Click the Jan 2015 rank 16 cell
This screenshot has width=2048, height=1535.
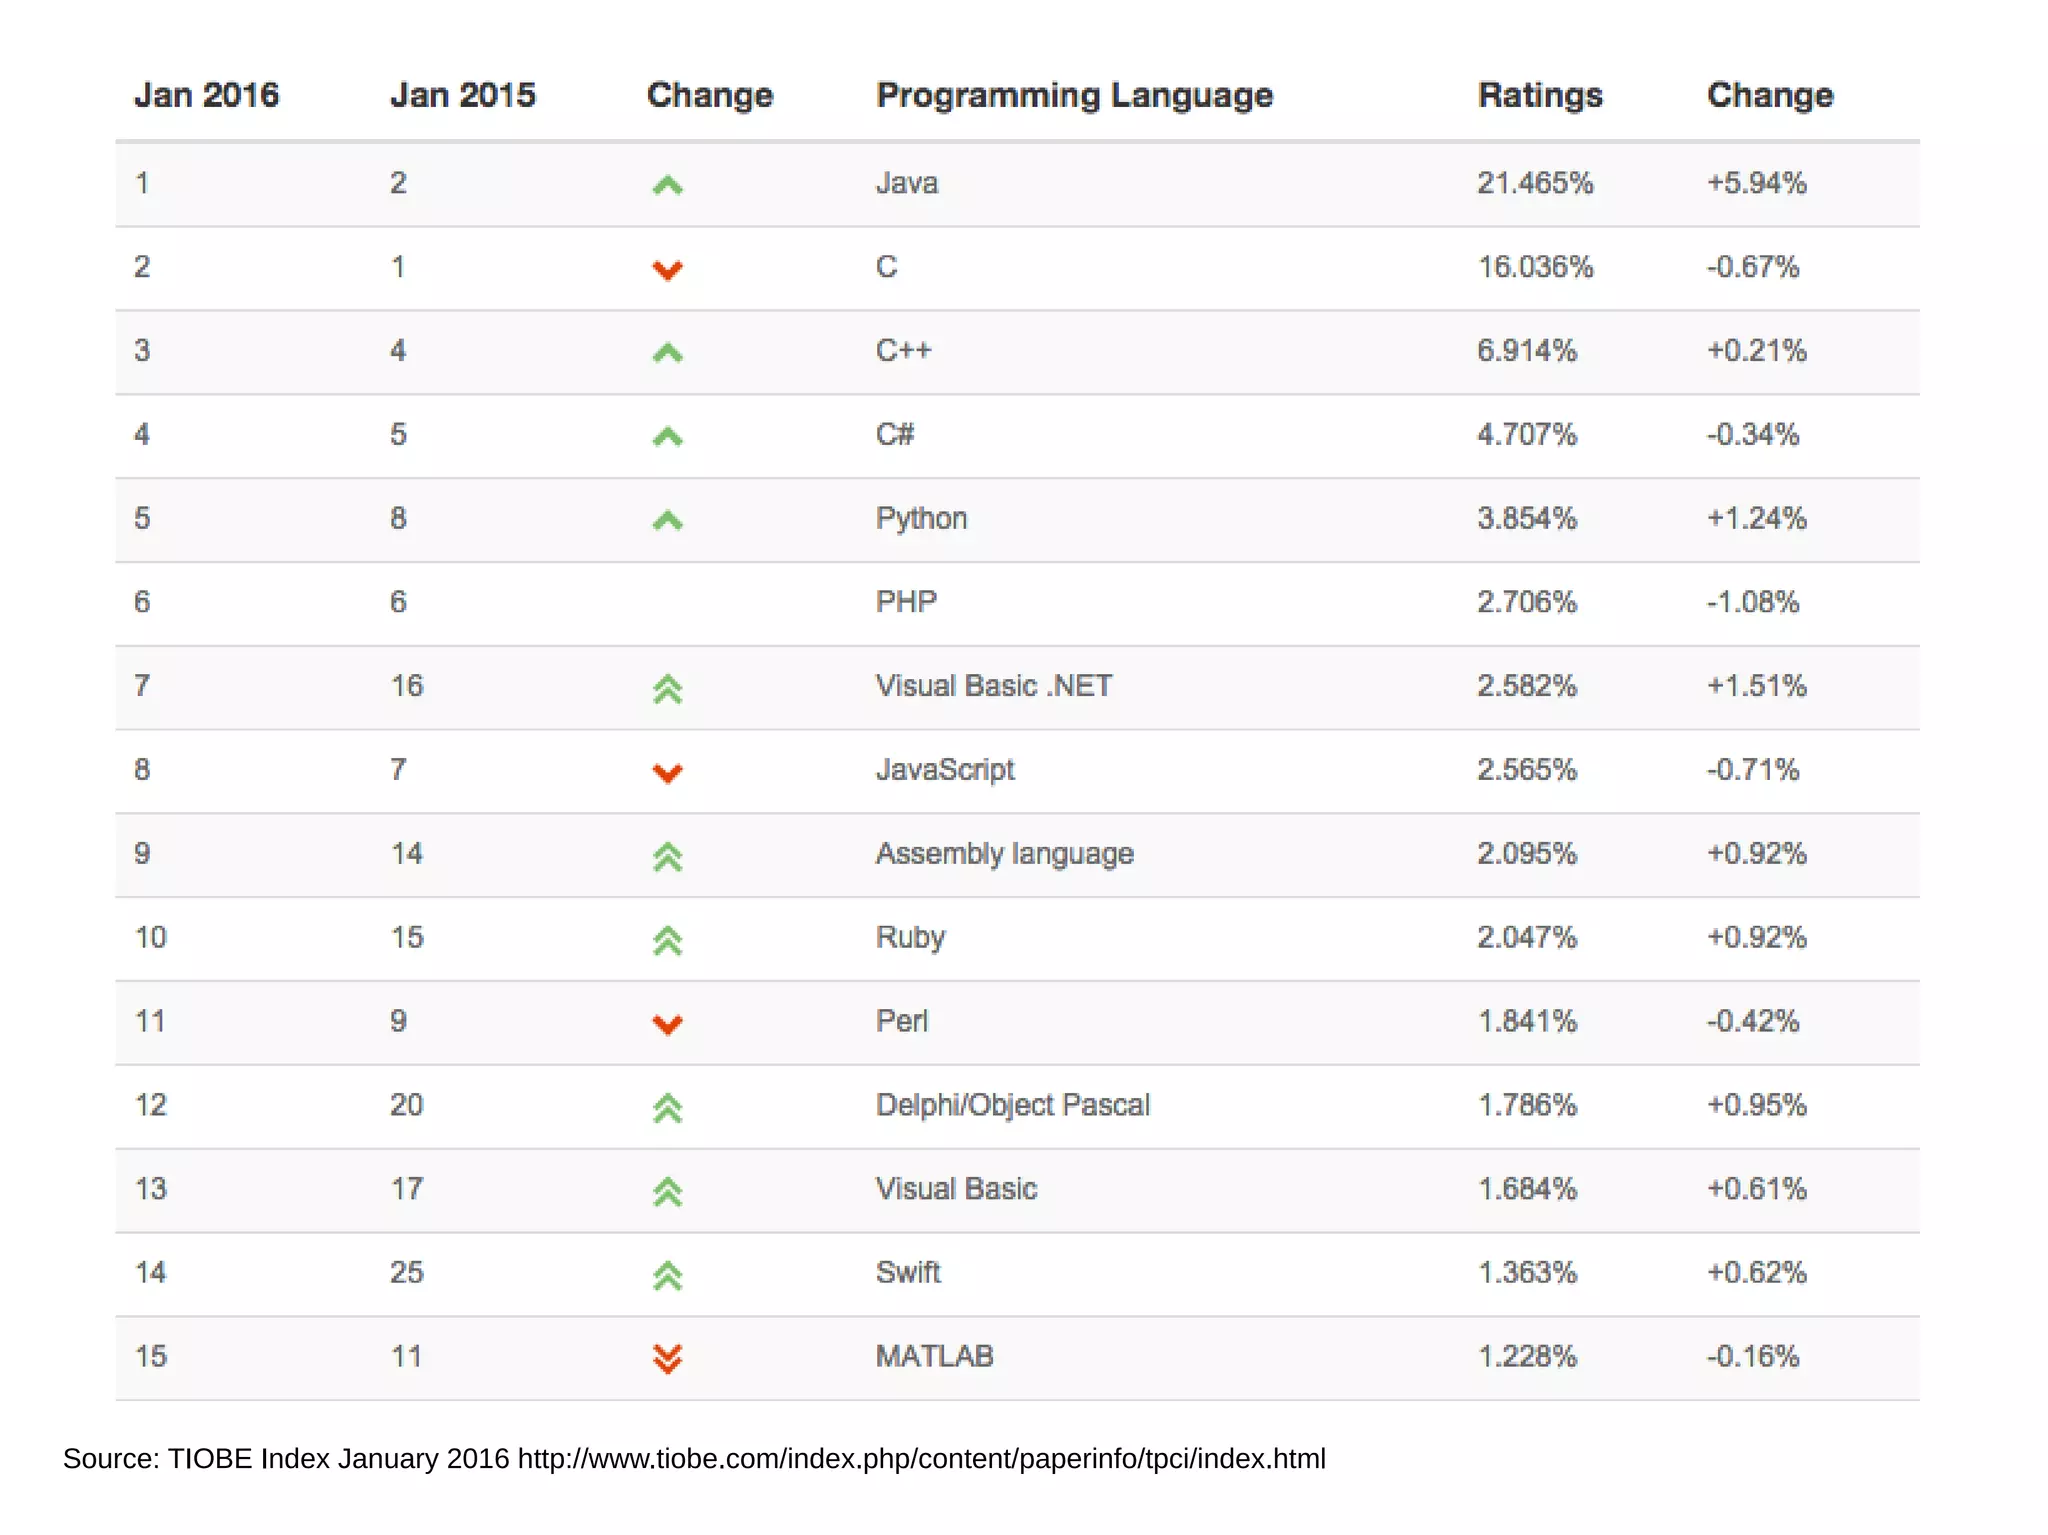[407, 686]
